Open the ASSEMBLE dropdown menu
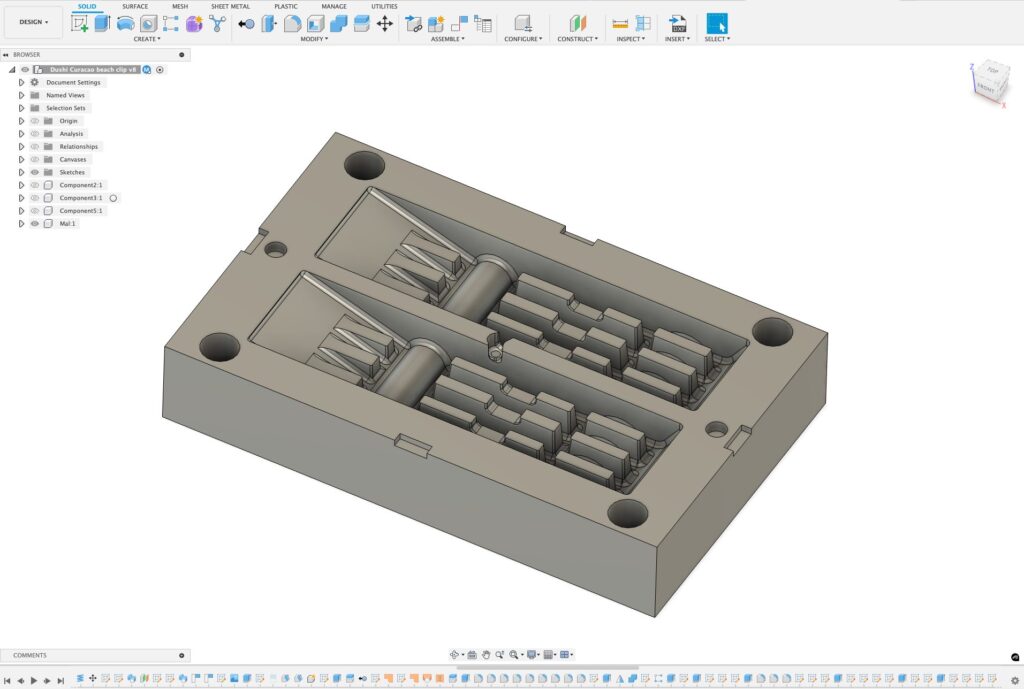The image size is (1024, 689). click(447, 39)
